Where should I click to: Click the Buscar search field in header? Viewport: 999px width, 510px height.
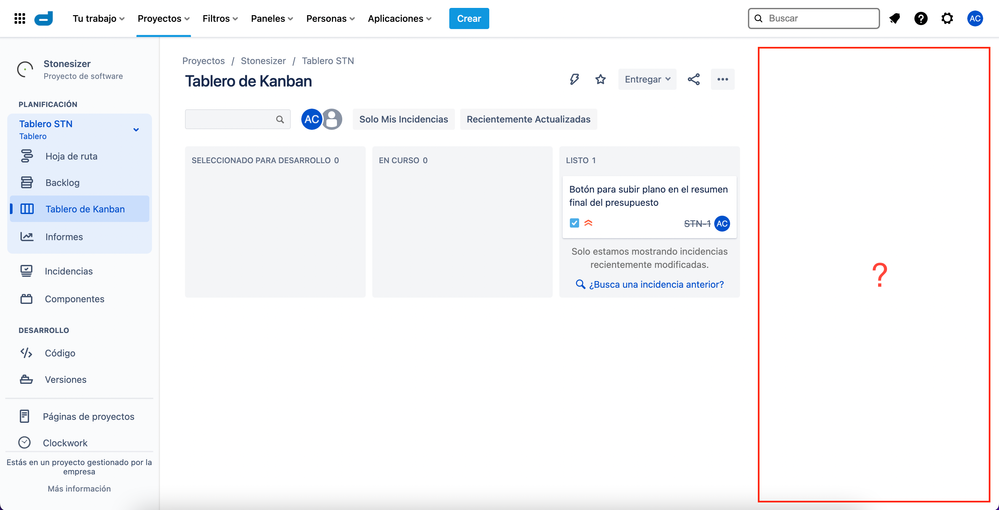click(x=814, y=18)
